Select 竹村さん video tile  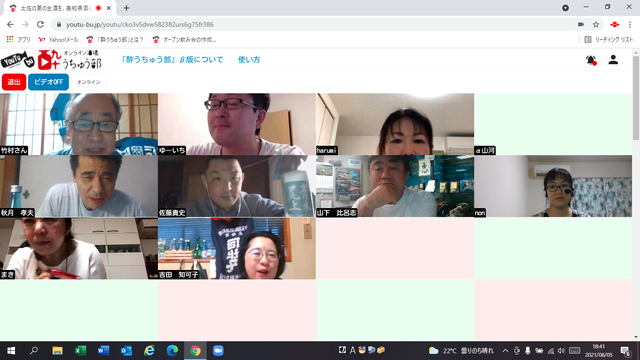click(79, 124)
